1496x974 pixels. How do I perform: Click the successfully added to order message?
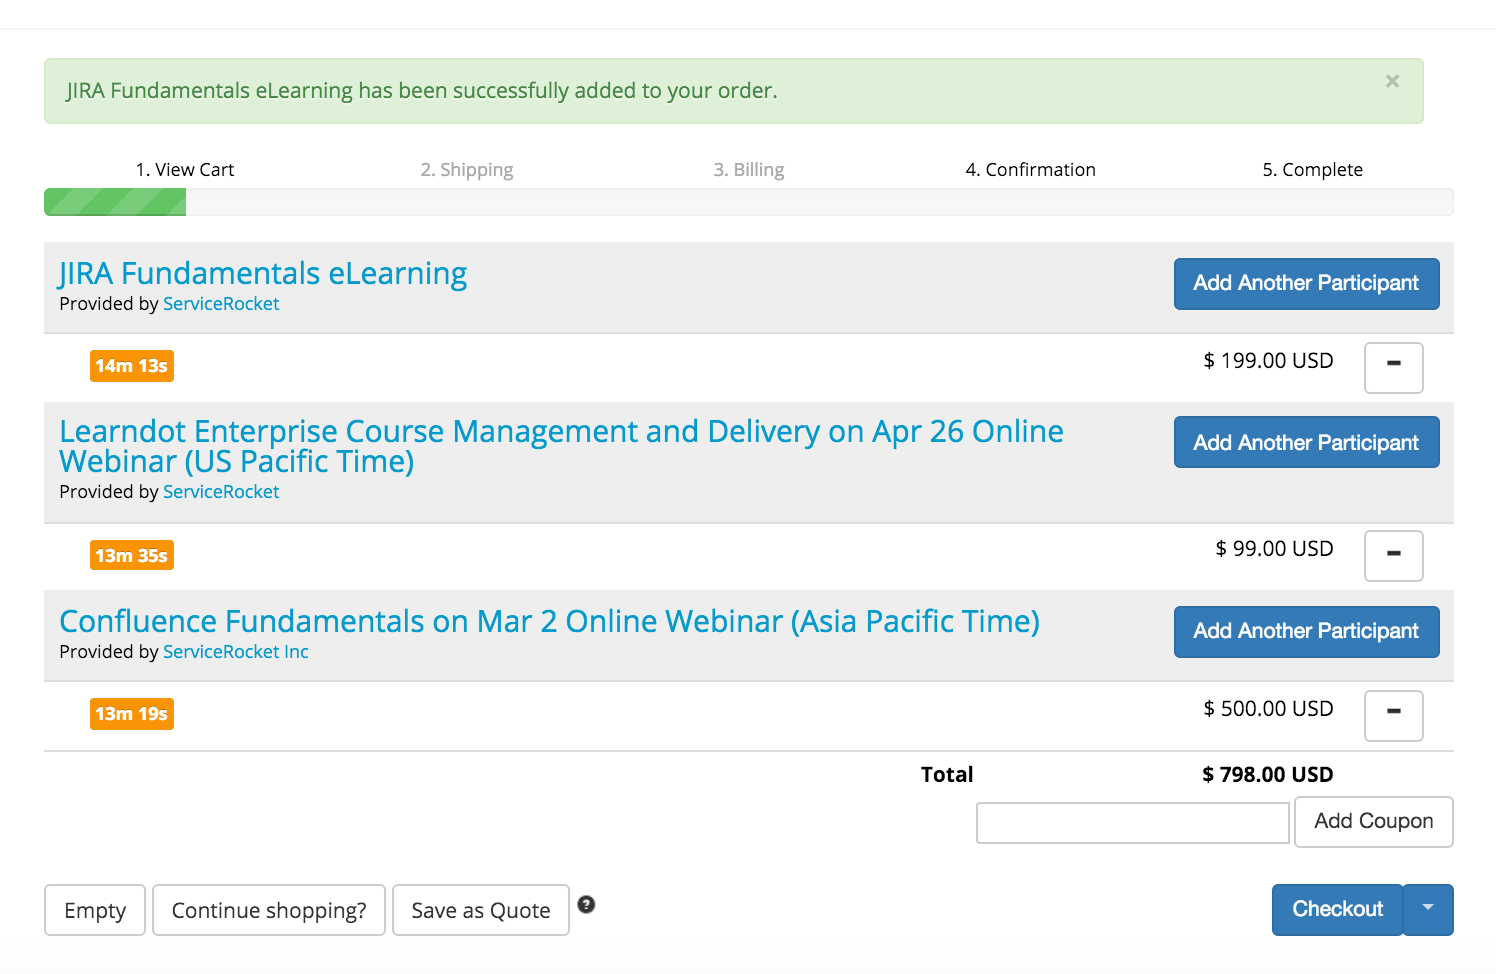pyautogui.click(x=422, y=91)
